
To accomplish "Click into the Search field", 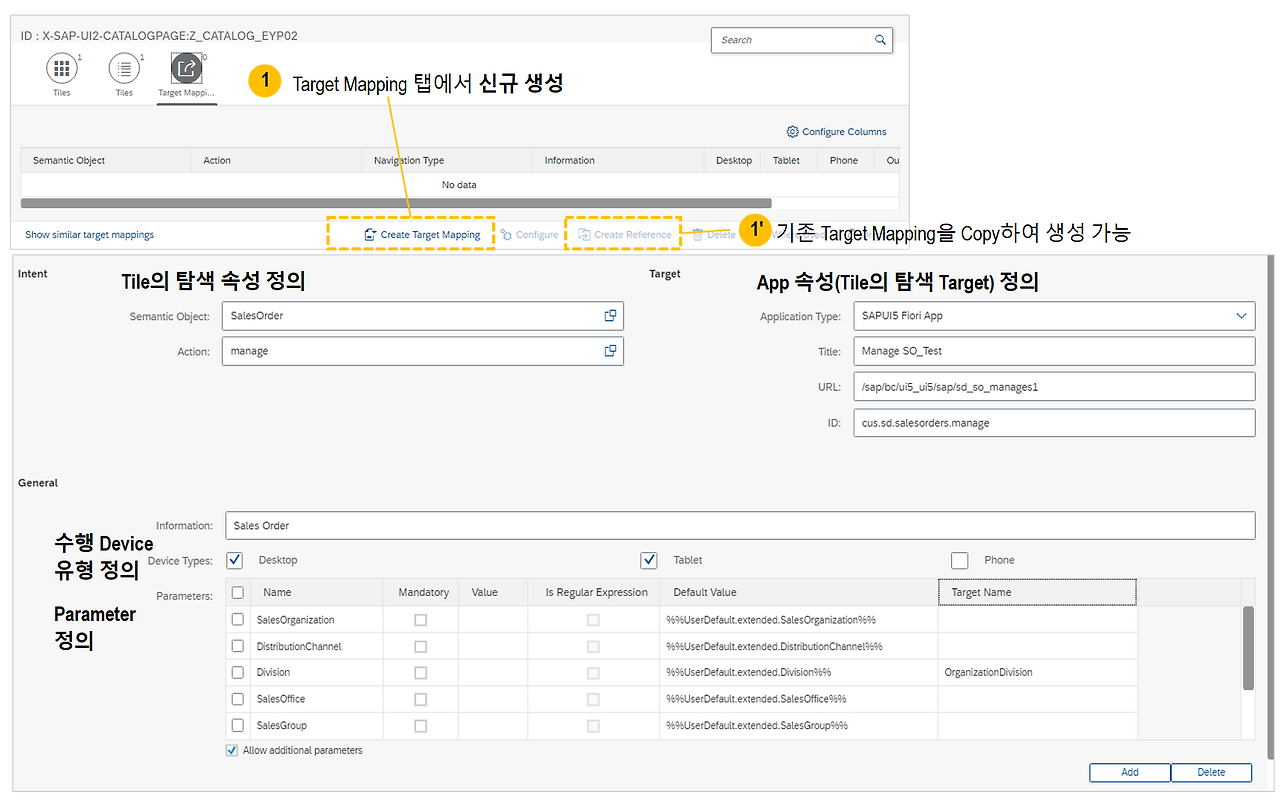I will (801, 40).
